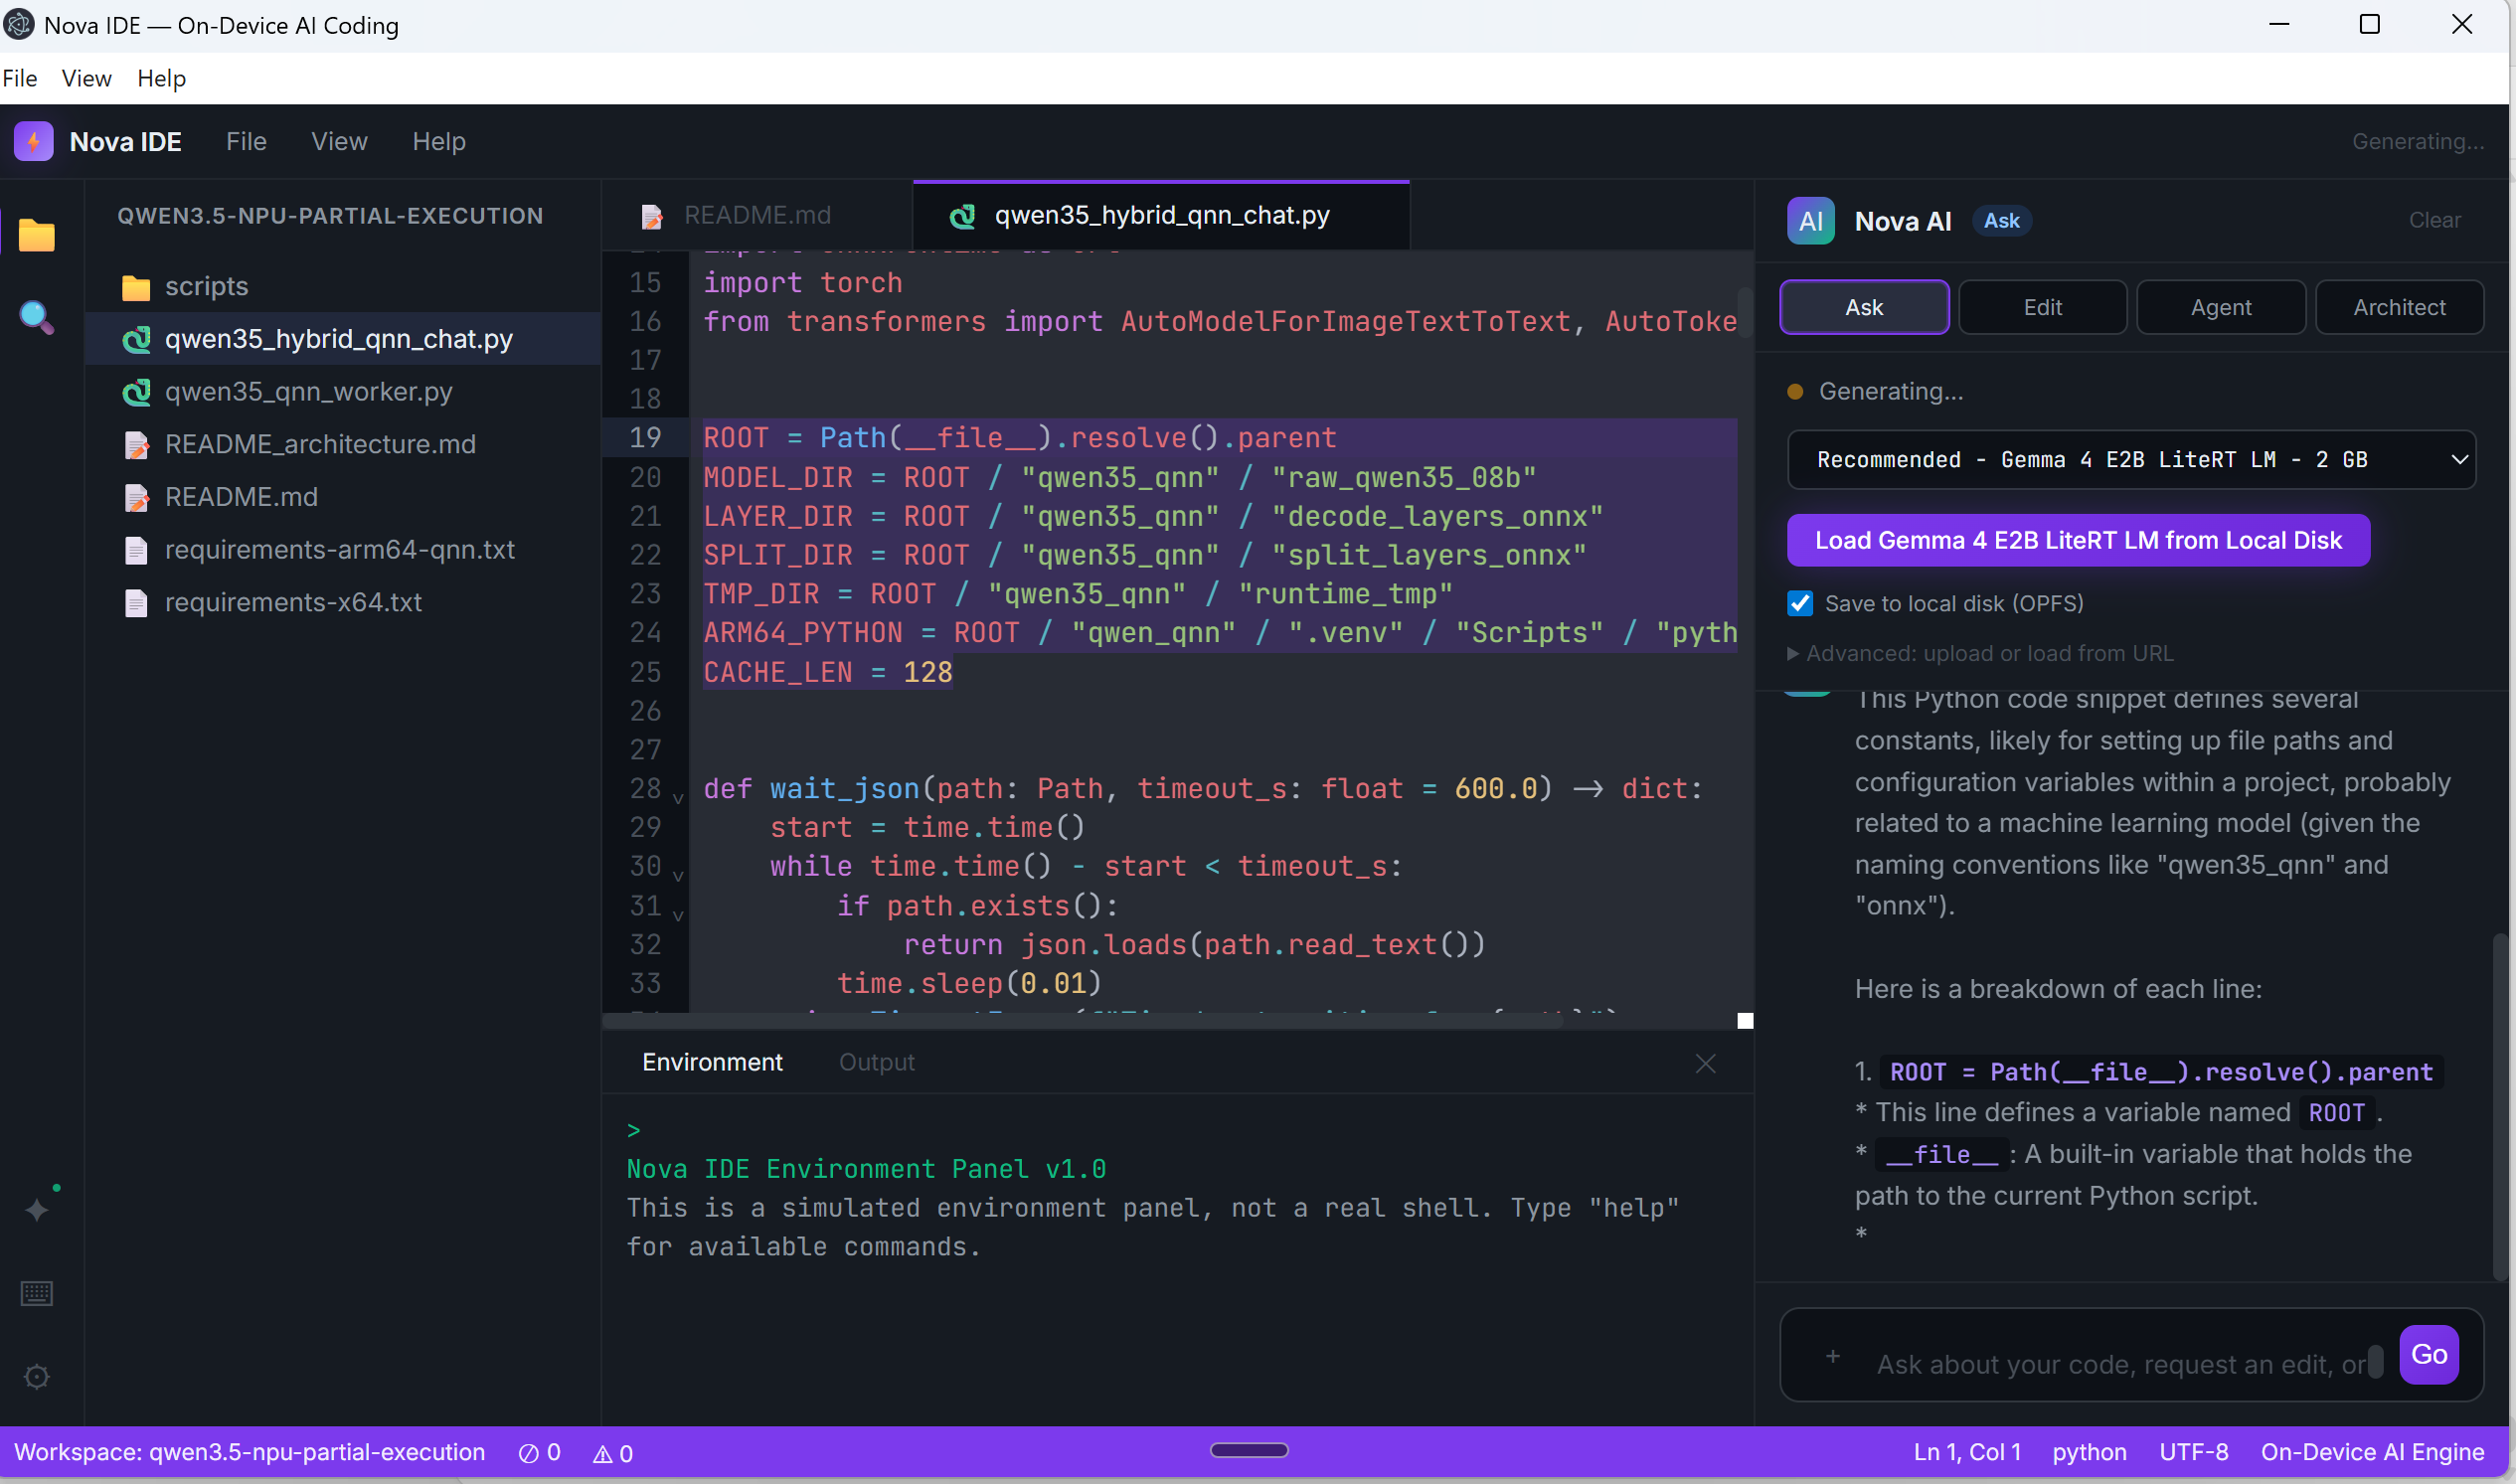Clear the Nova AI conversation
This screenshot has width=2516, height=1484.
[2434, 220]
